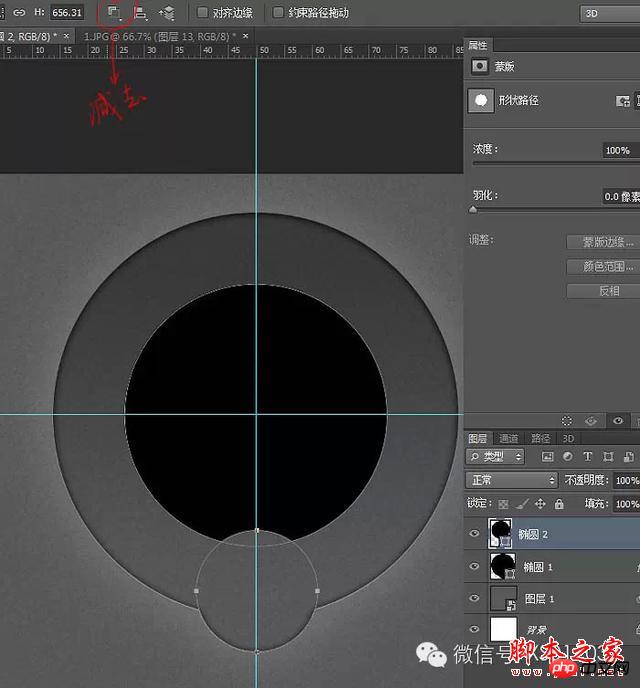
Task: Switch to the 图层 tab
Action: (478, 438)
